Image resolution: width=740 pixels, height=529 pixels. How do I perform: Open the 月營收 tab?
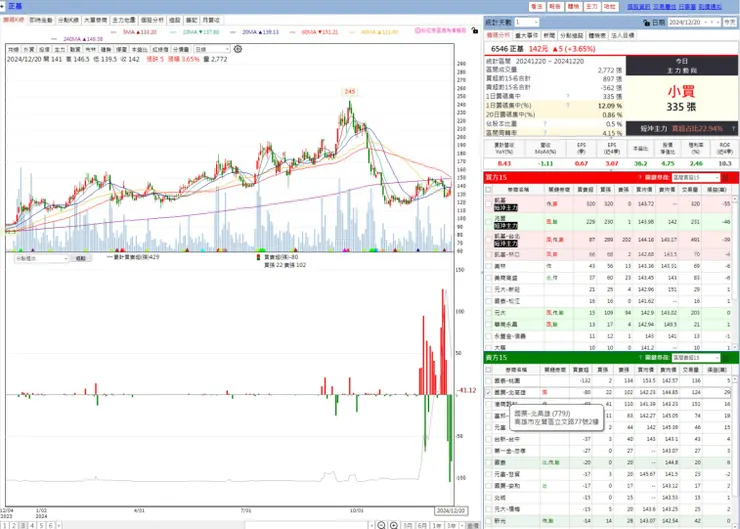211,20
